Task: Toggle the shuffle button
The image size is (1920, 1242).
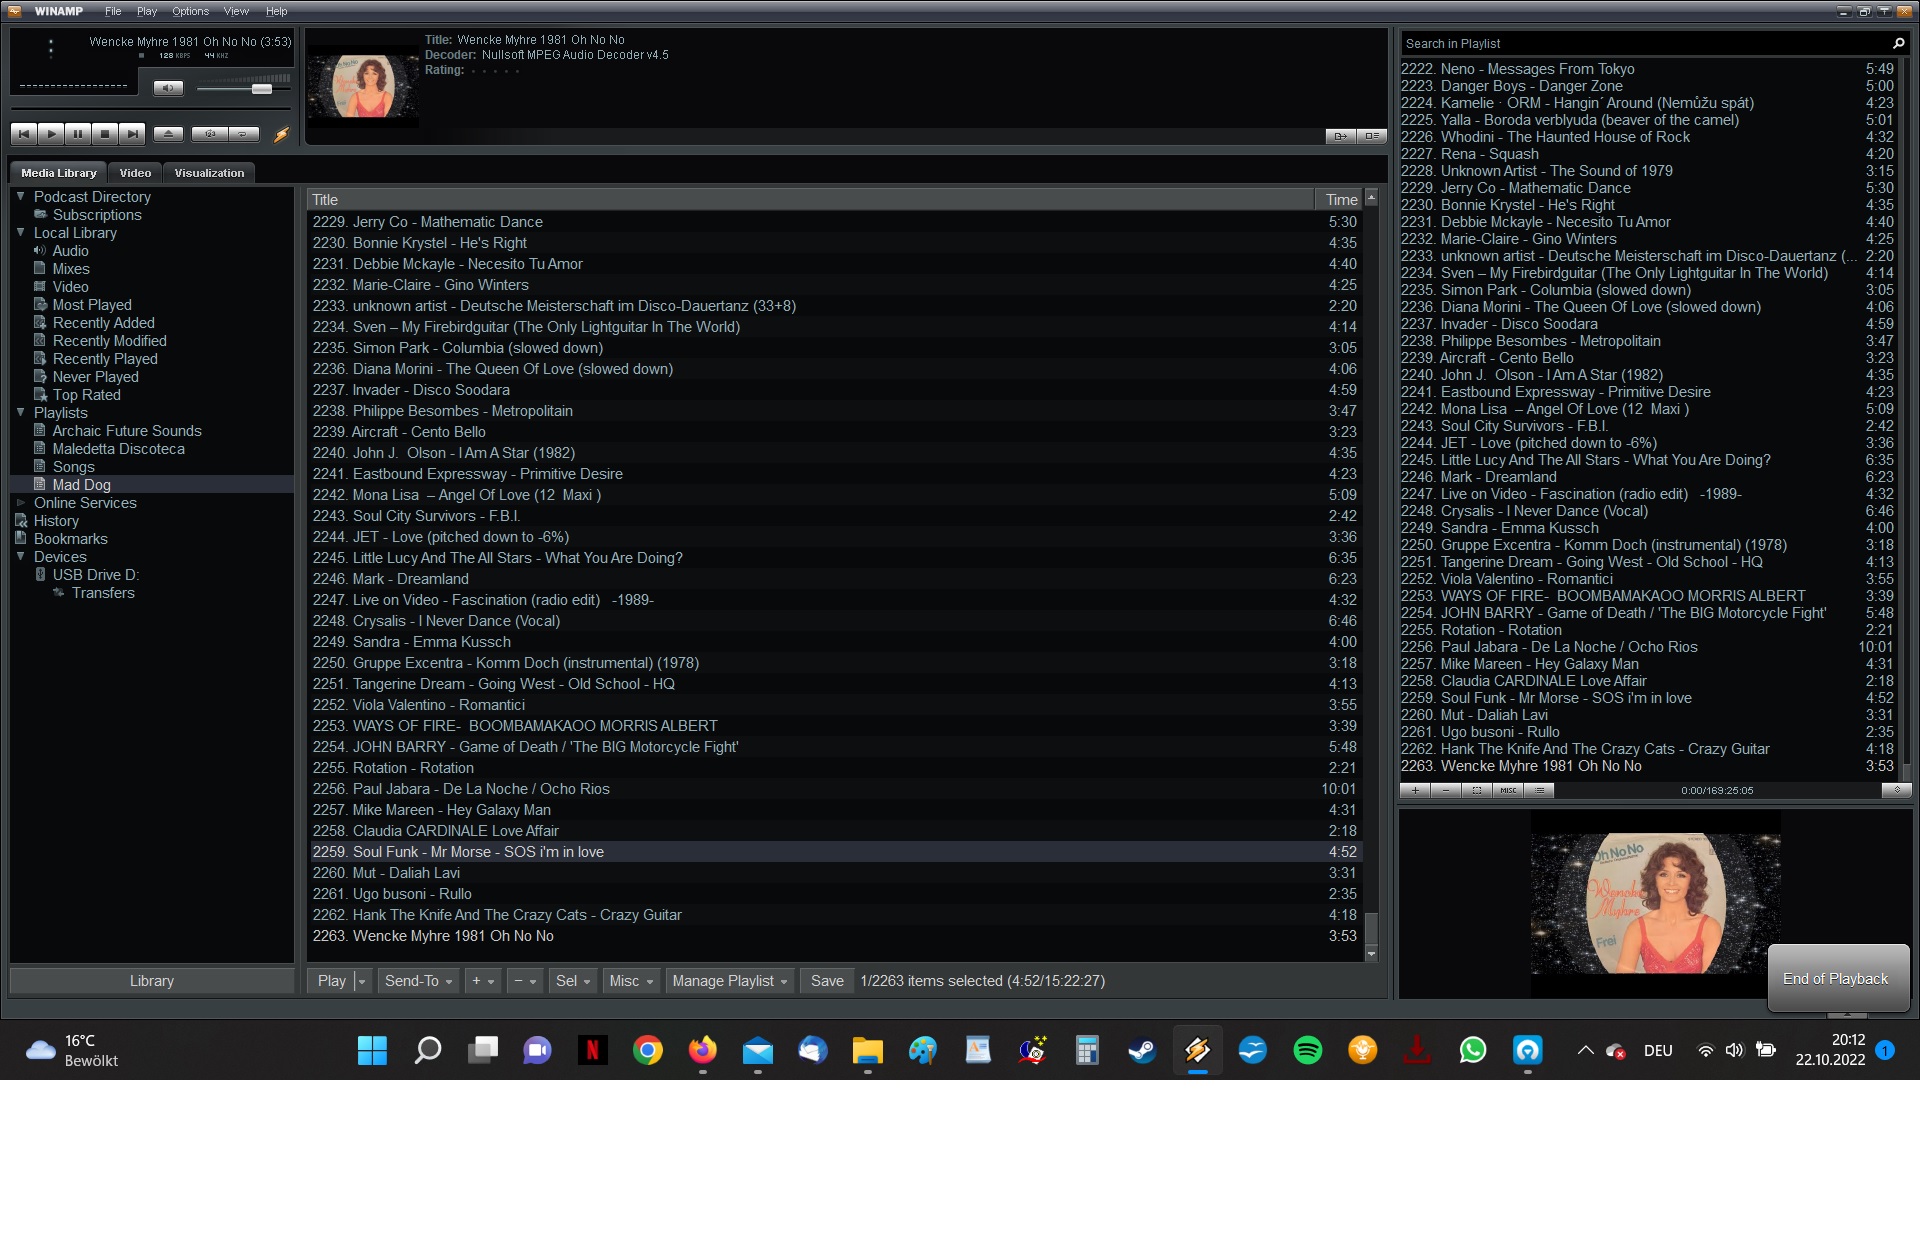Action: click(211, 134)
